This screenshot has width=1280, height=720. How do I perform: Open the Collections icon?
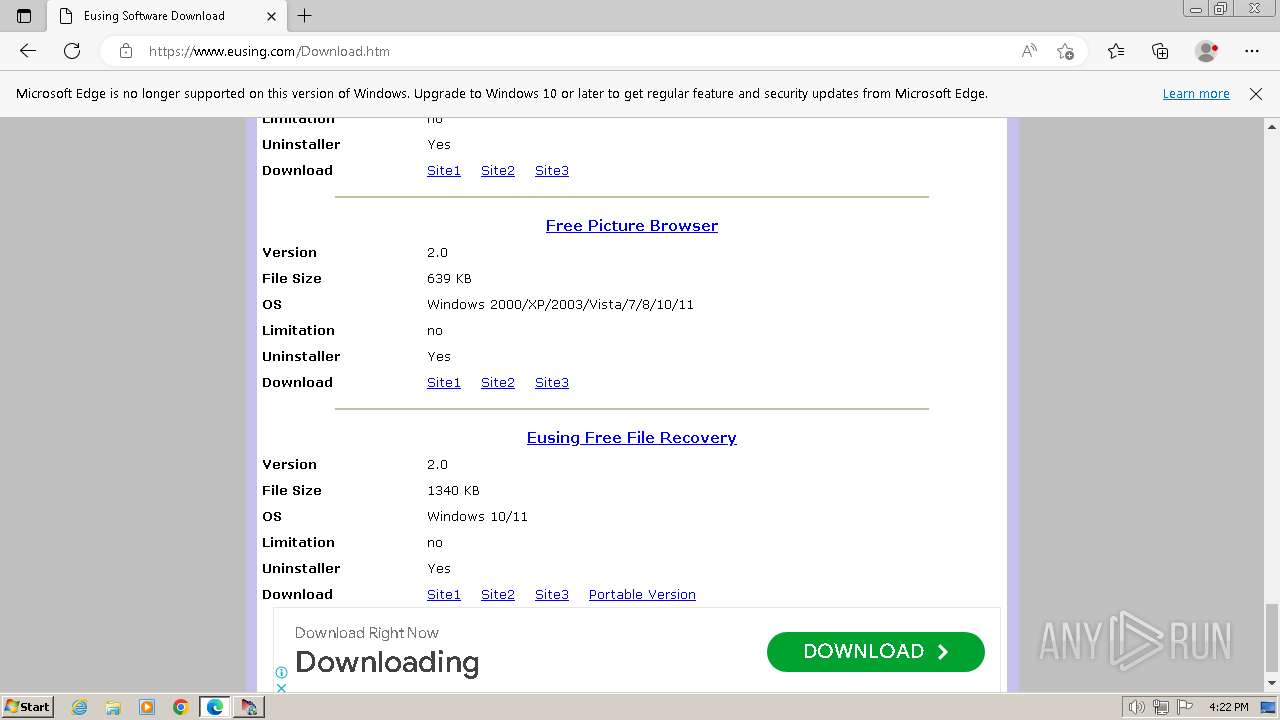[x=1160, y=51]
